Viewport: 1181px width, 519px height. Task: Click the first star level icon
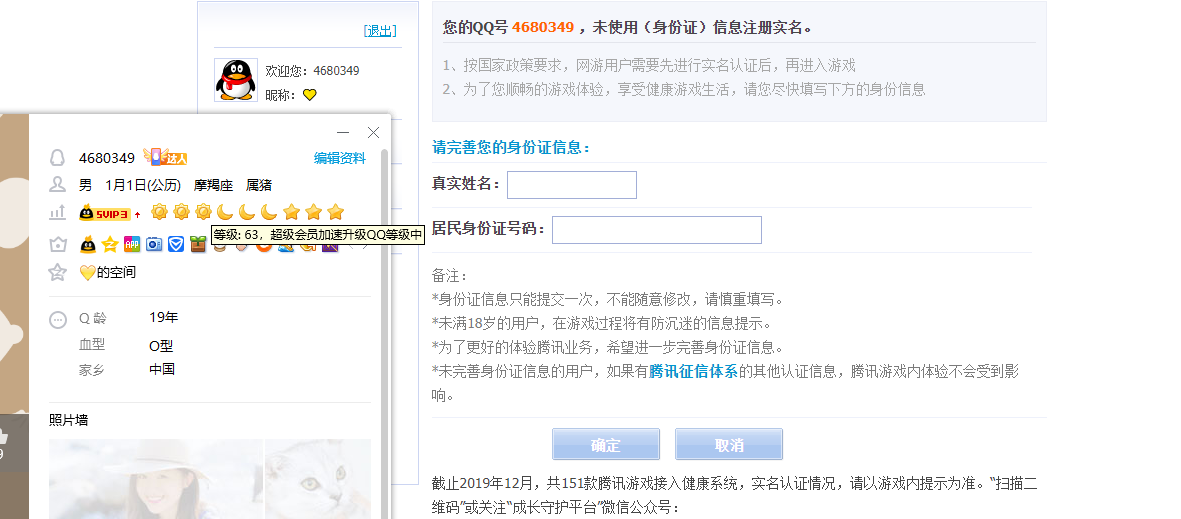[291, 212]
